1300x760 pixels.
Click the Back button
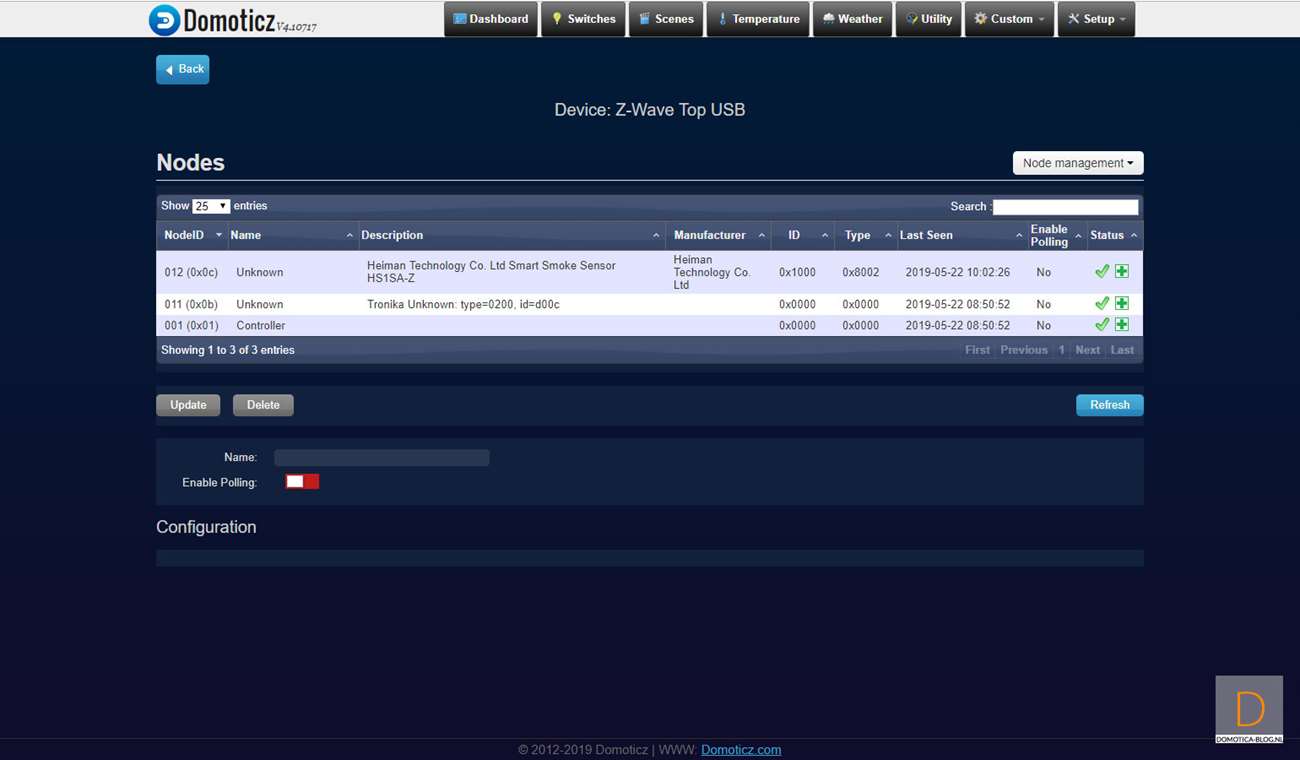[183, 69]
